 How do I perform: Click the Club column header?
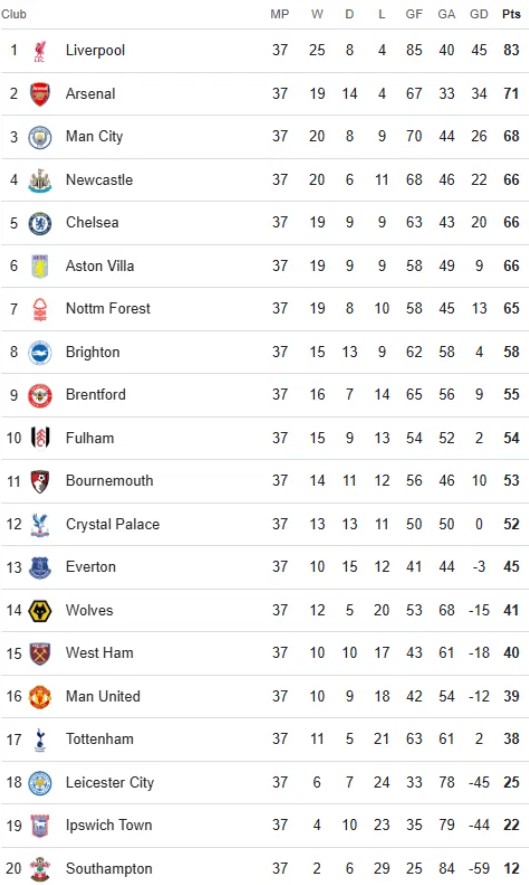(x=14, y=14)
